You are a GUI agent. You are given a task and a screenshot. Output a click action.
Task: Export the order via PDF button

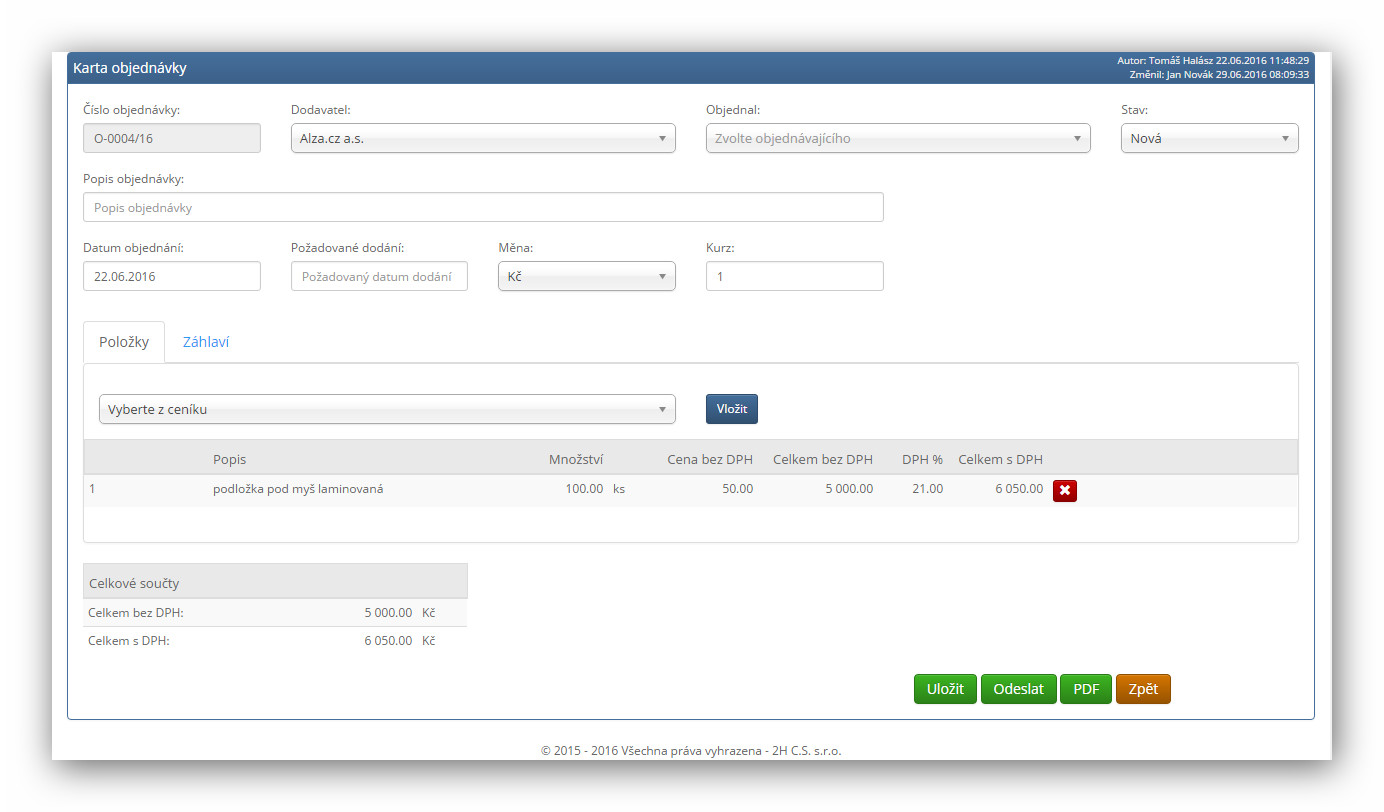pos(1085,689)
